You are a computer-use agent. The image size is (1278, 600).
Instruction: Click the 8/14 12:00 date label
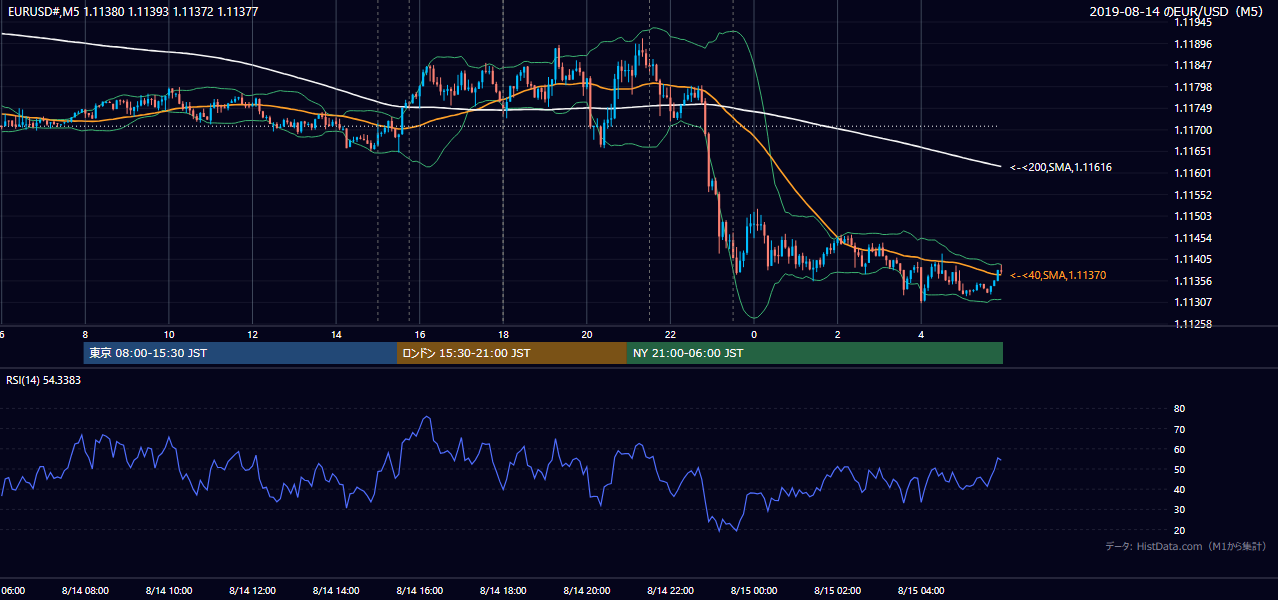[x=253, y=591]
